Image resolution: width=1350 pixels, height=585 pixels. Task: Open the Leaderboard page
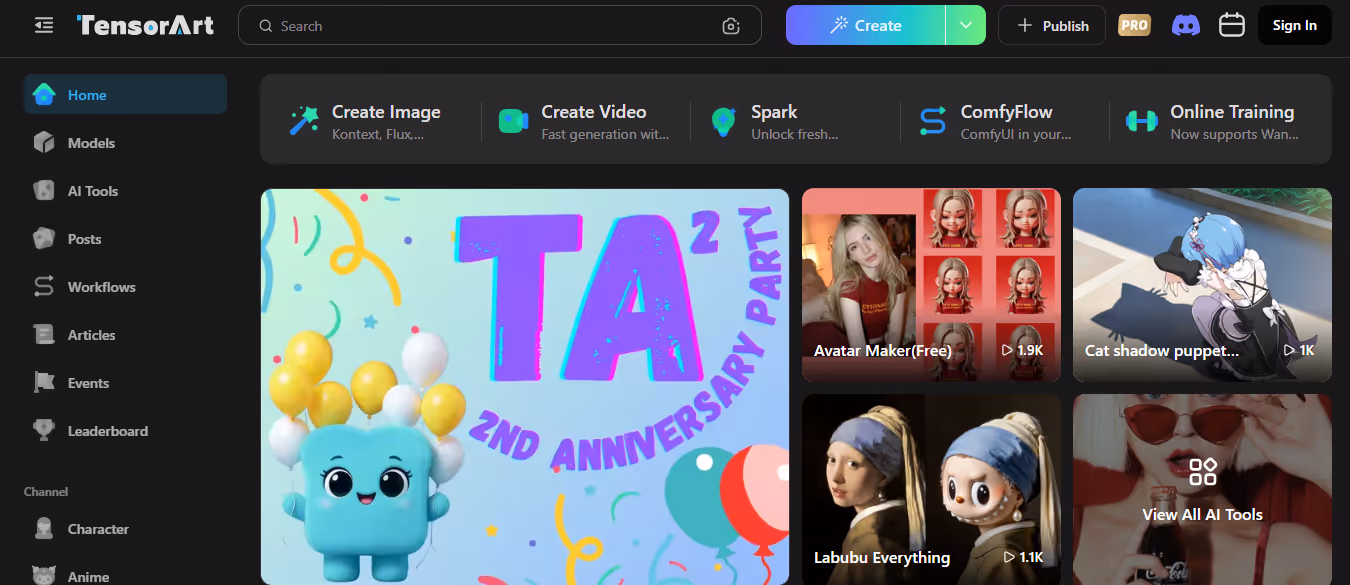tap(107, 430)
